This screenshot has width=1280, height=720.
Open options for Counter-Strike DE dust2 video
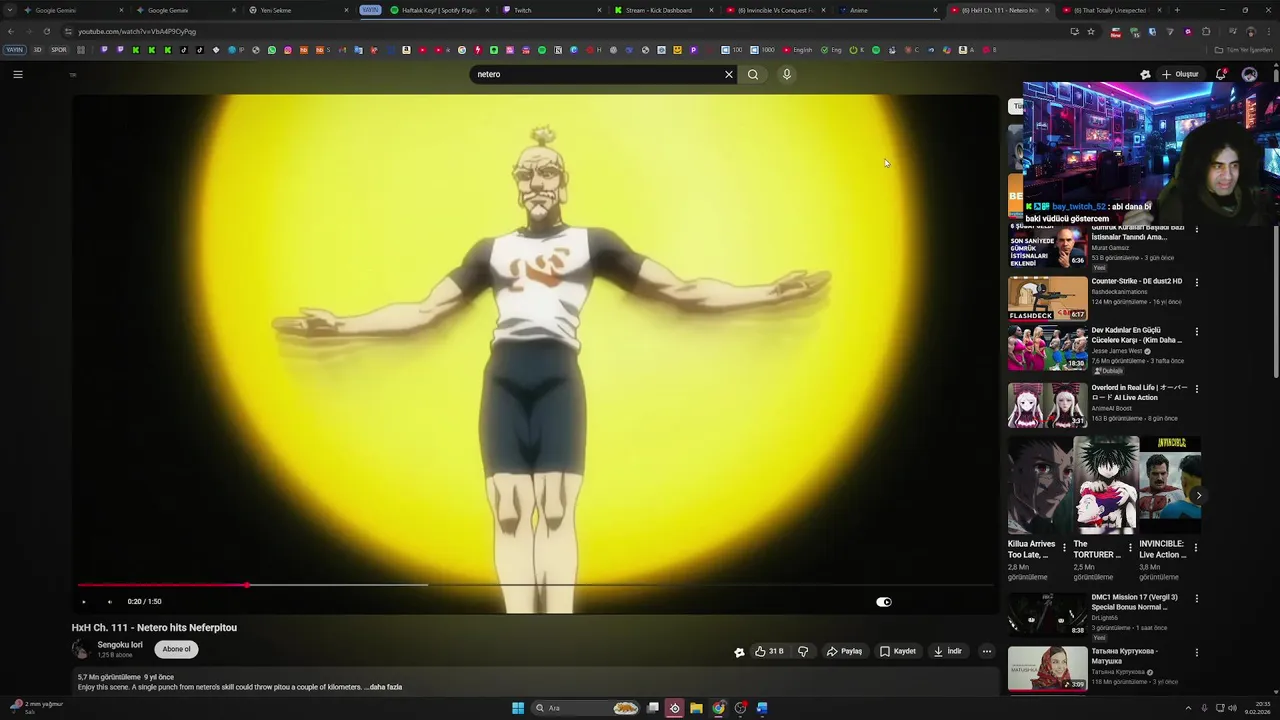tap(1197, 282)
